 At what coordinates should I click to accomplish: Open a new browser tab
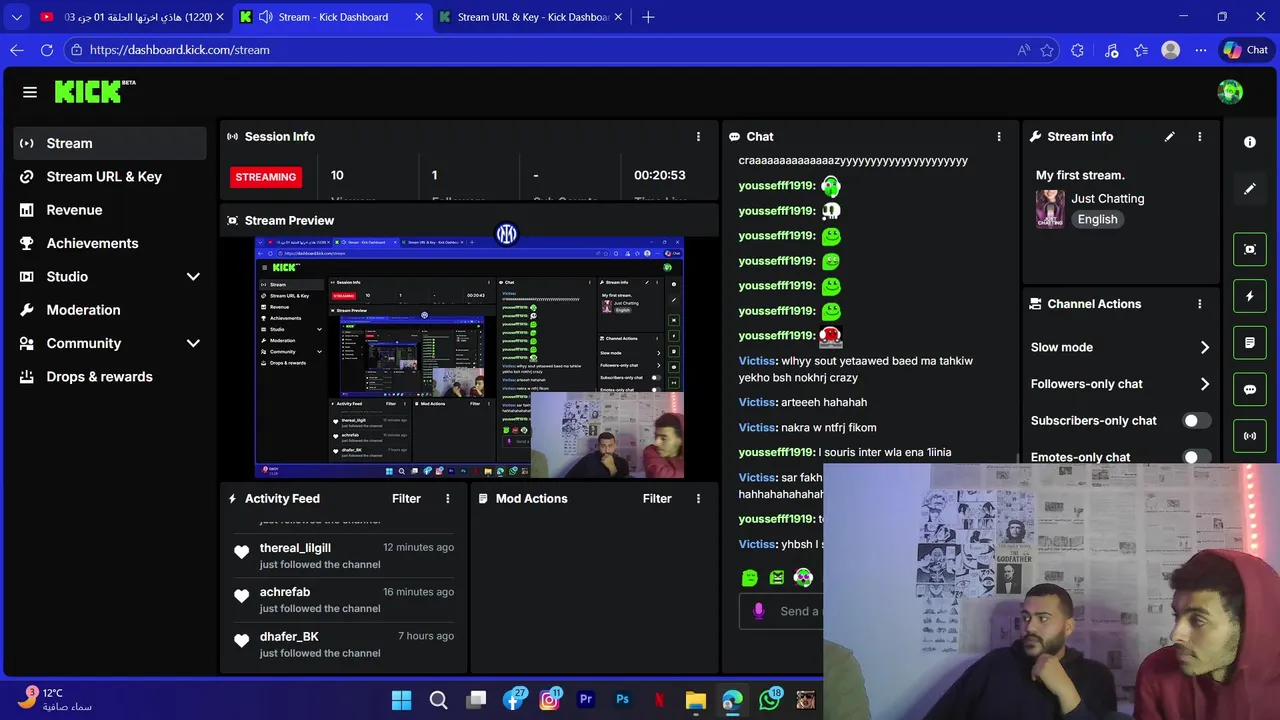pos(648,17)
